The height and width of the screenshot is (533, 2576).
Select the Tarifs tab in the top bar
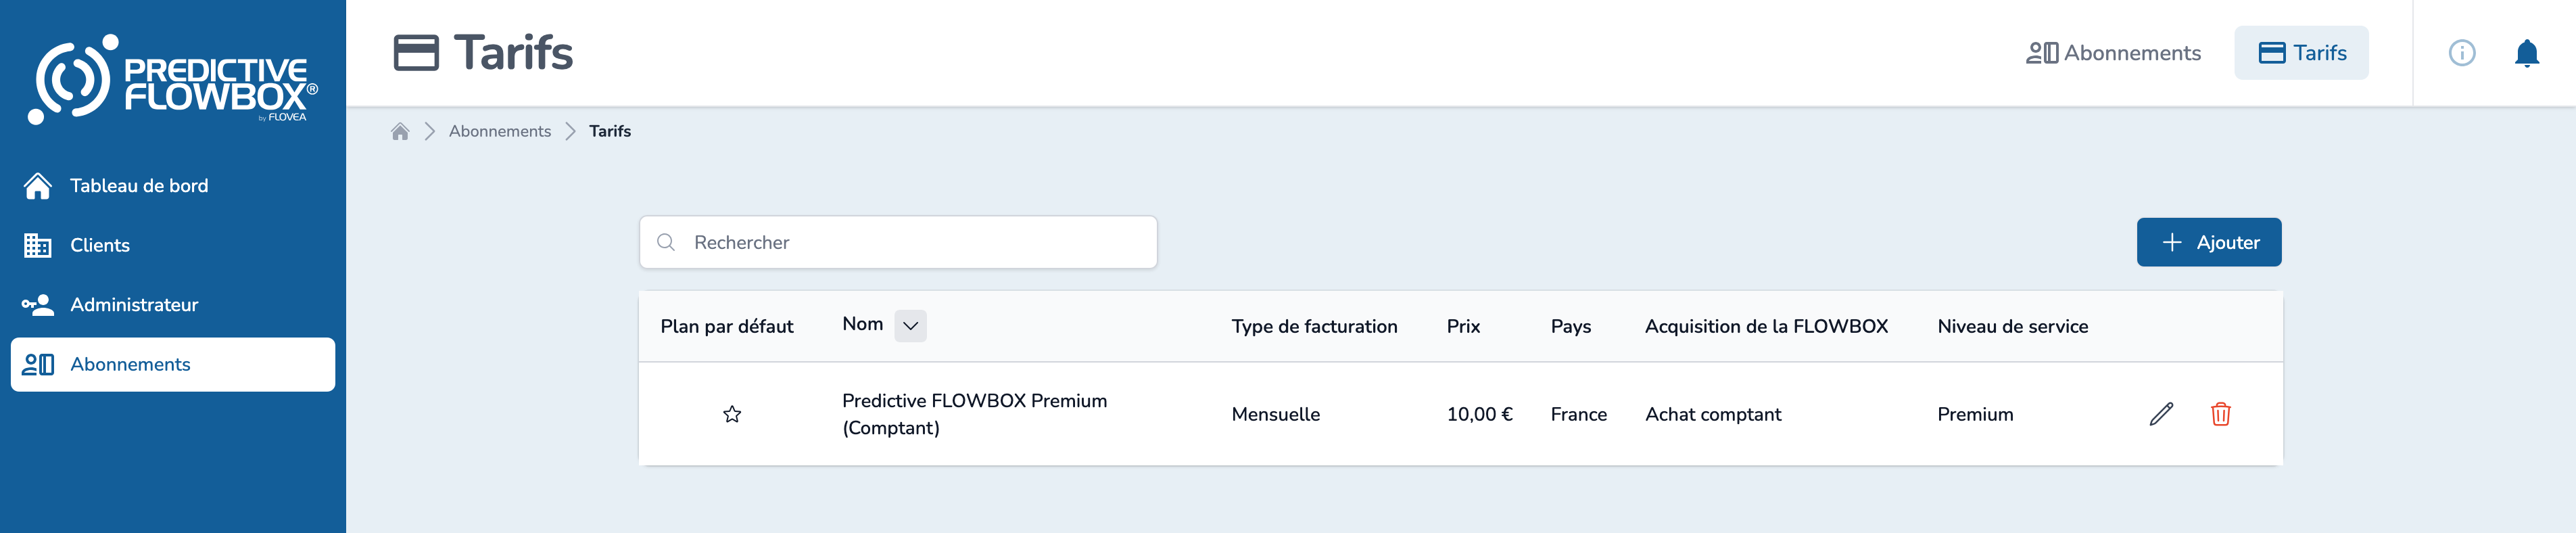pos(2301,52)
